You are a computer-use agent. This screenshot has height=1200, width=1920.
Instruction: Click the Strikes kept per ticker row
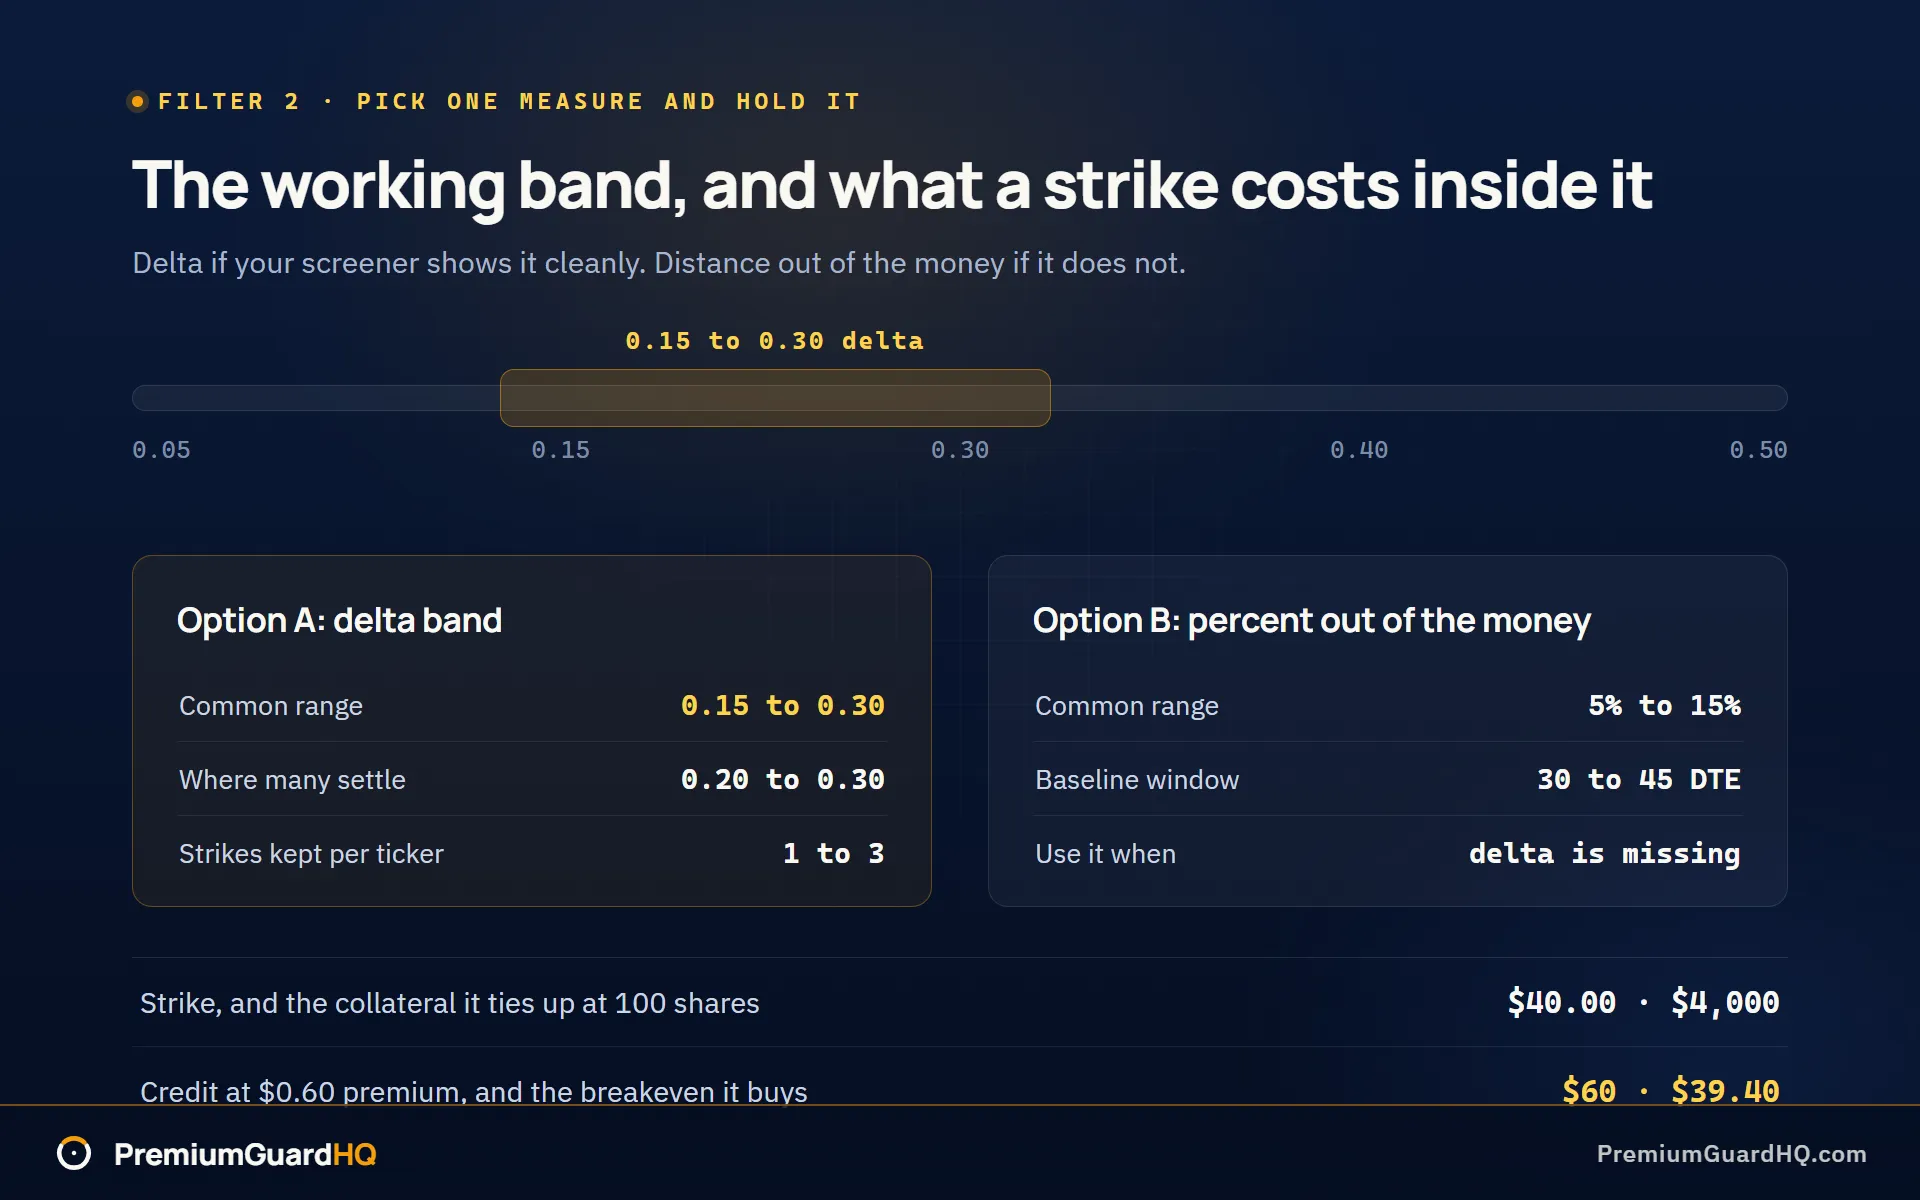pos(532,853)
